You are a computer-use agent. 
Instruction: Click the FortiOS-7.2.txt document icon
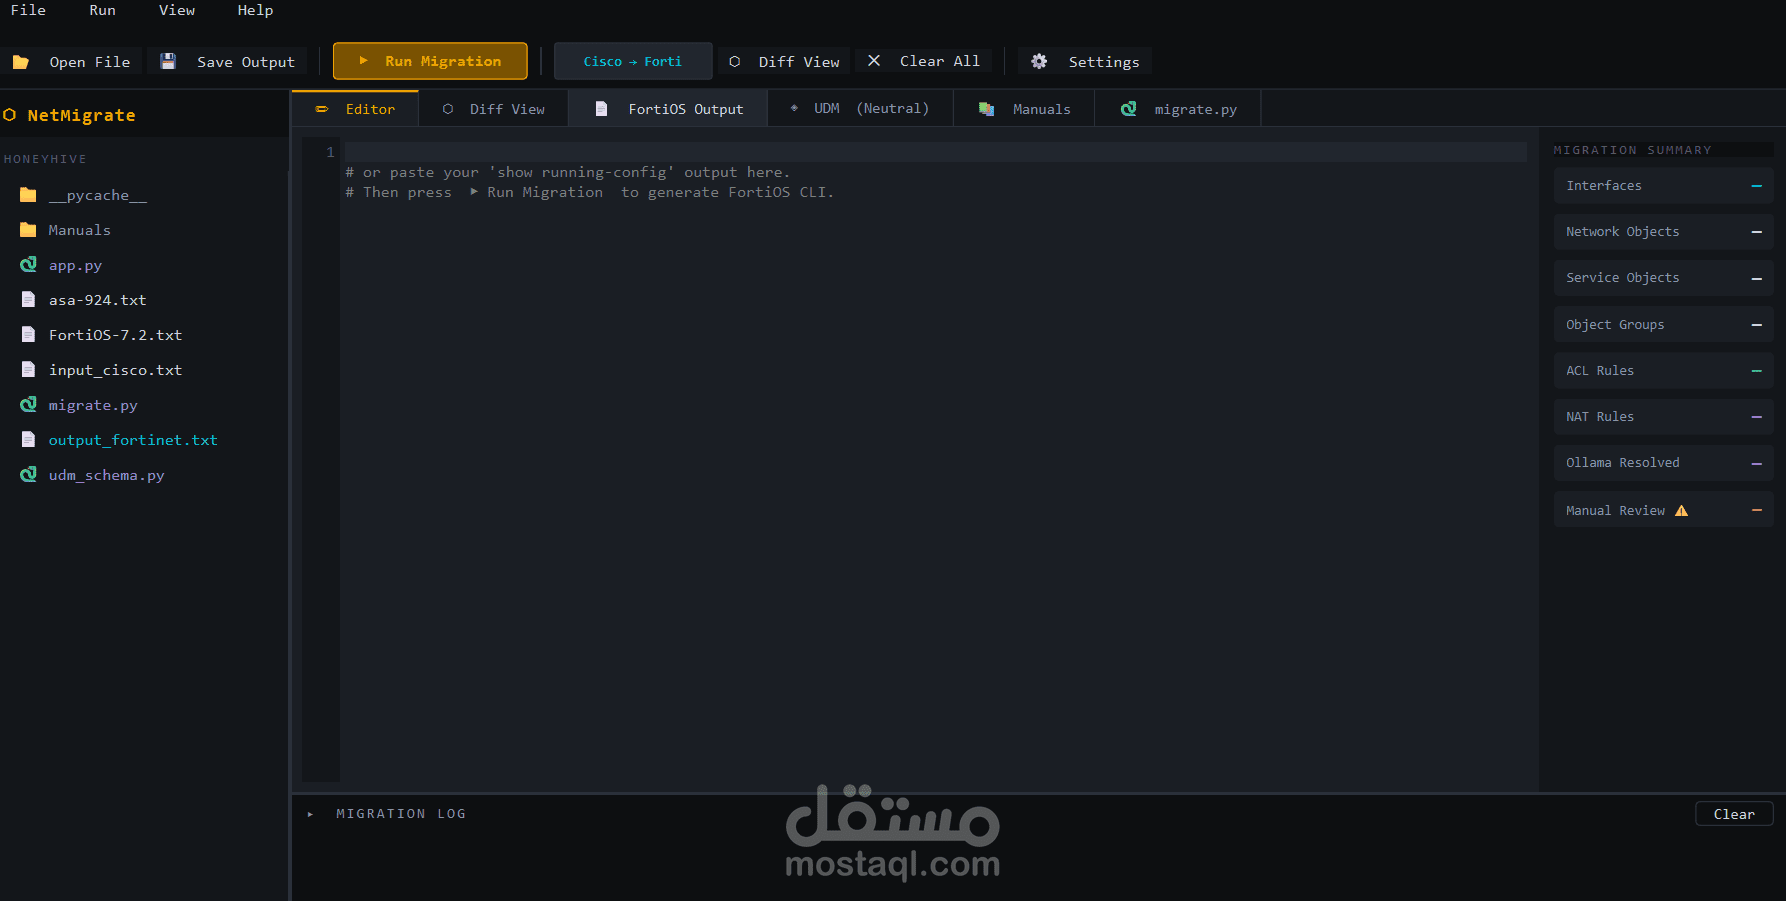coord(28,335)
